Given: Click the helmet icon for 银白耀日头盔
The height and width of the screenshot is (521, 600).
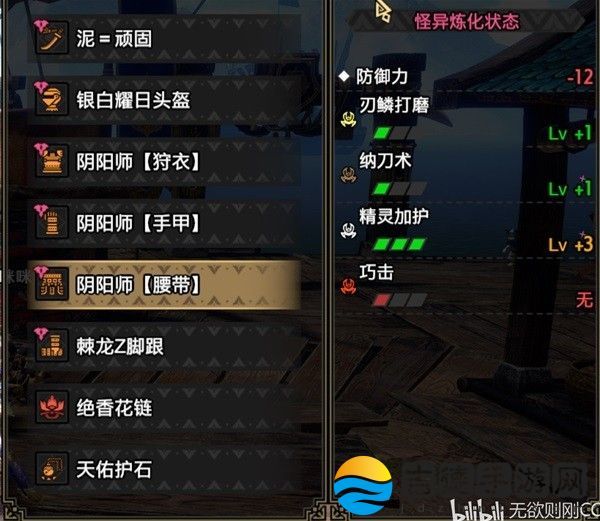Looking at the screenshot, I should pos(52,99).
